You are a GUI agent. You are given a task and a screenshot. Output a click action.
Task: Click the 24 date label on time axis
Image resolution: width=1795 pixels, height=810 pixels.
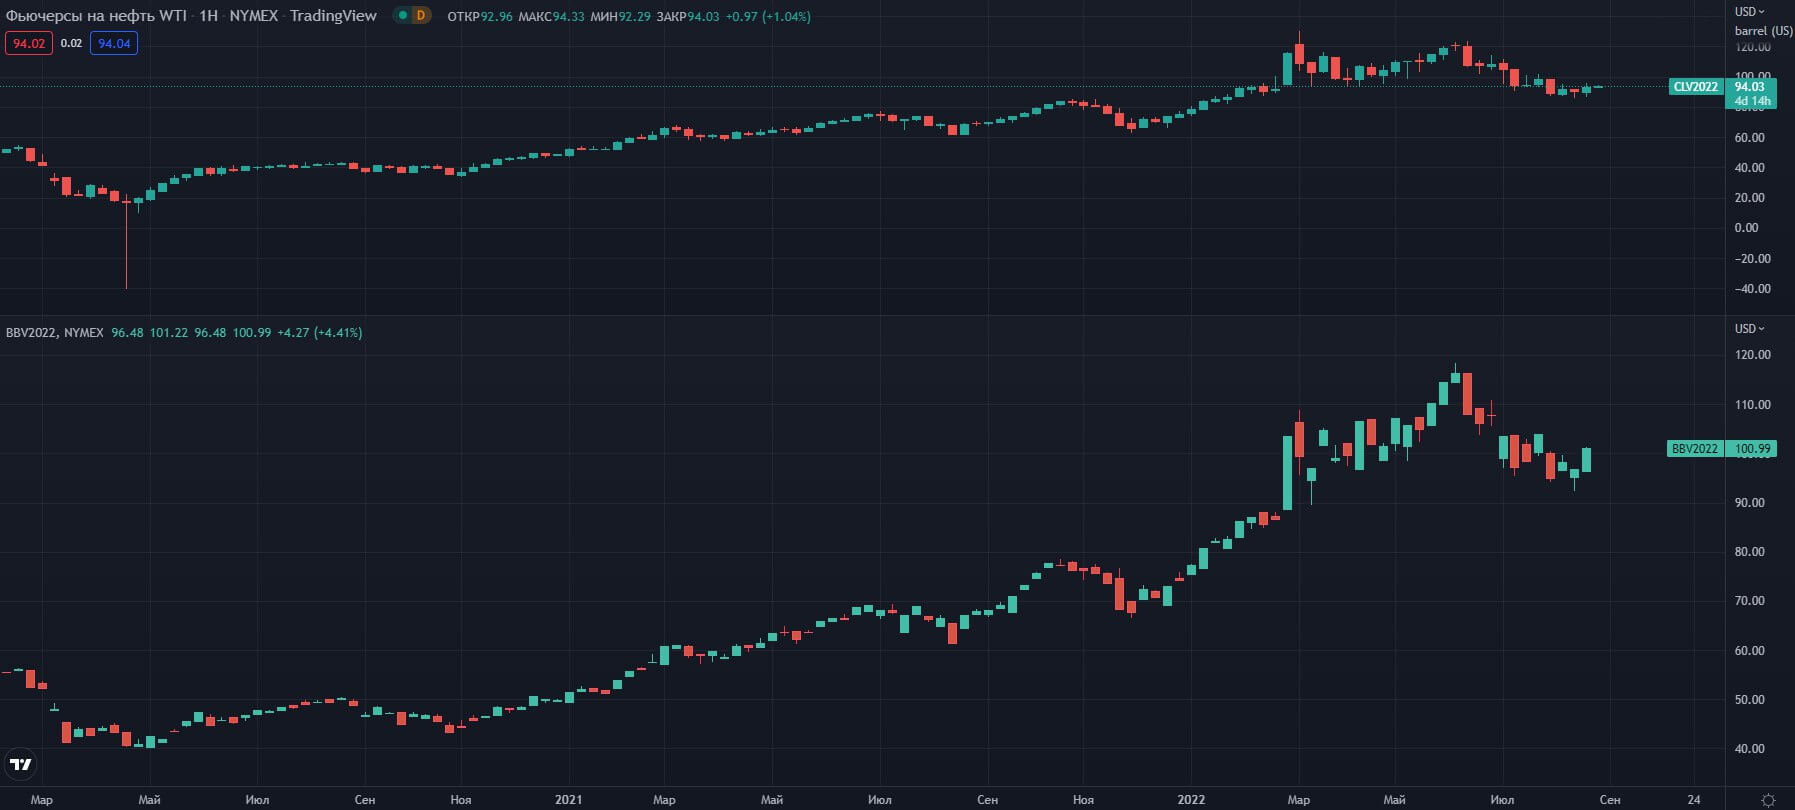[1694, 799]
